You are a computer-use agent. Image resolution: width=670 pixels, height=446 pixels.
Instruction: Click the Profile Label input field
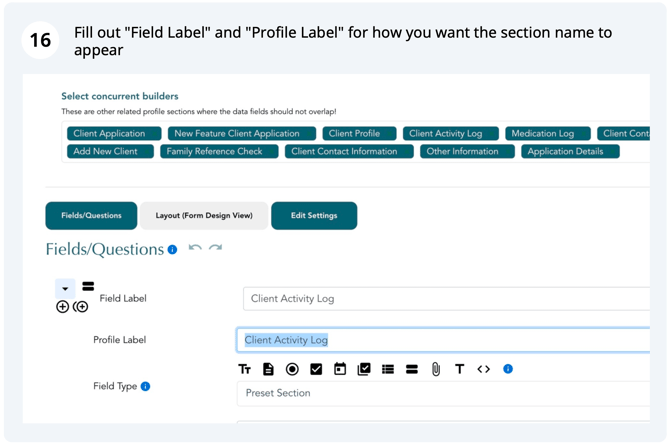pyautogui.click(x=443, y=340)
